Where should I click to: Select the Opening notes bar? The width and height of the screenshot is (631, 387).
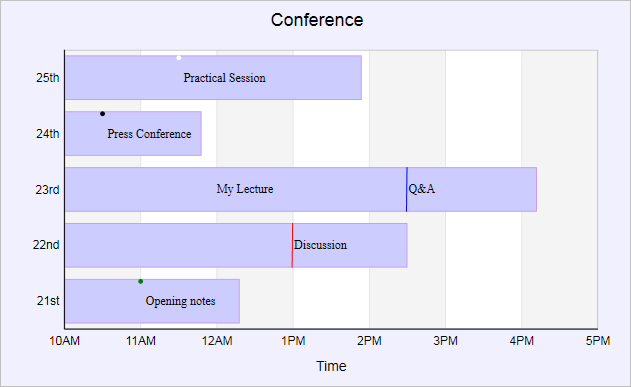[x=153, y=301]
